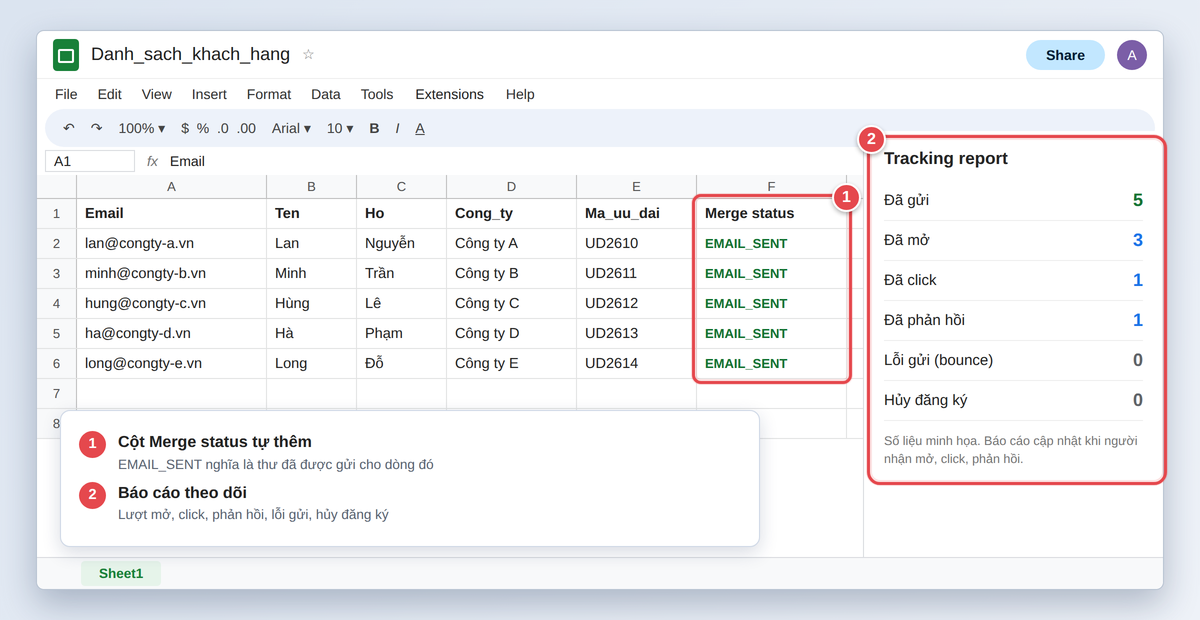Select the cell UD2610

pyautogui.click(x=637, y=243)
